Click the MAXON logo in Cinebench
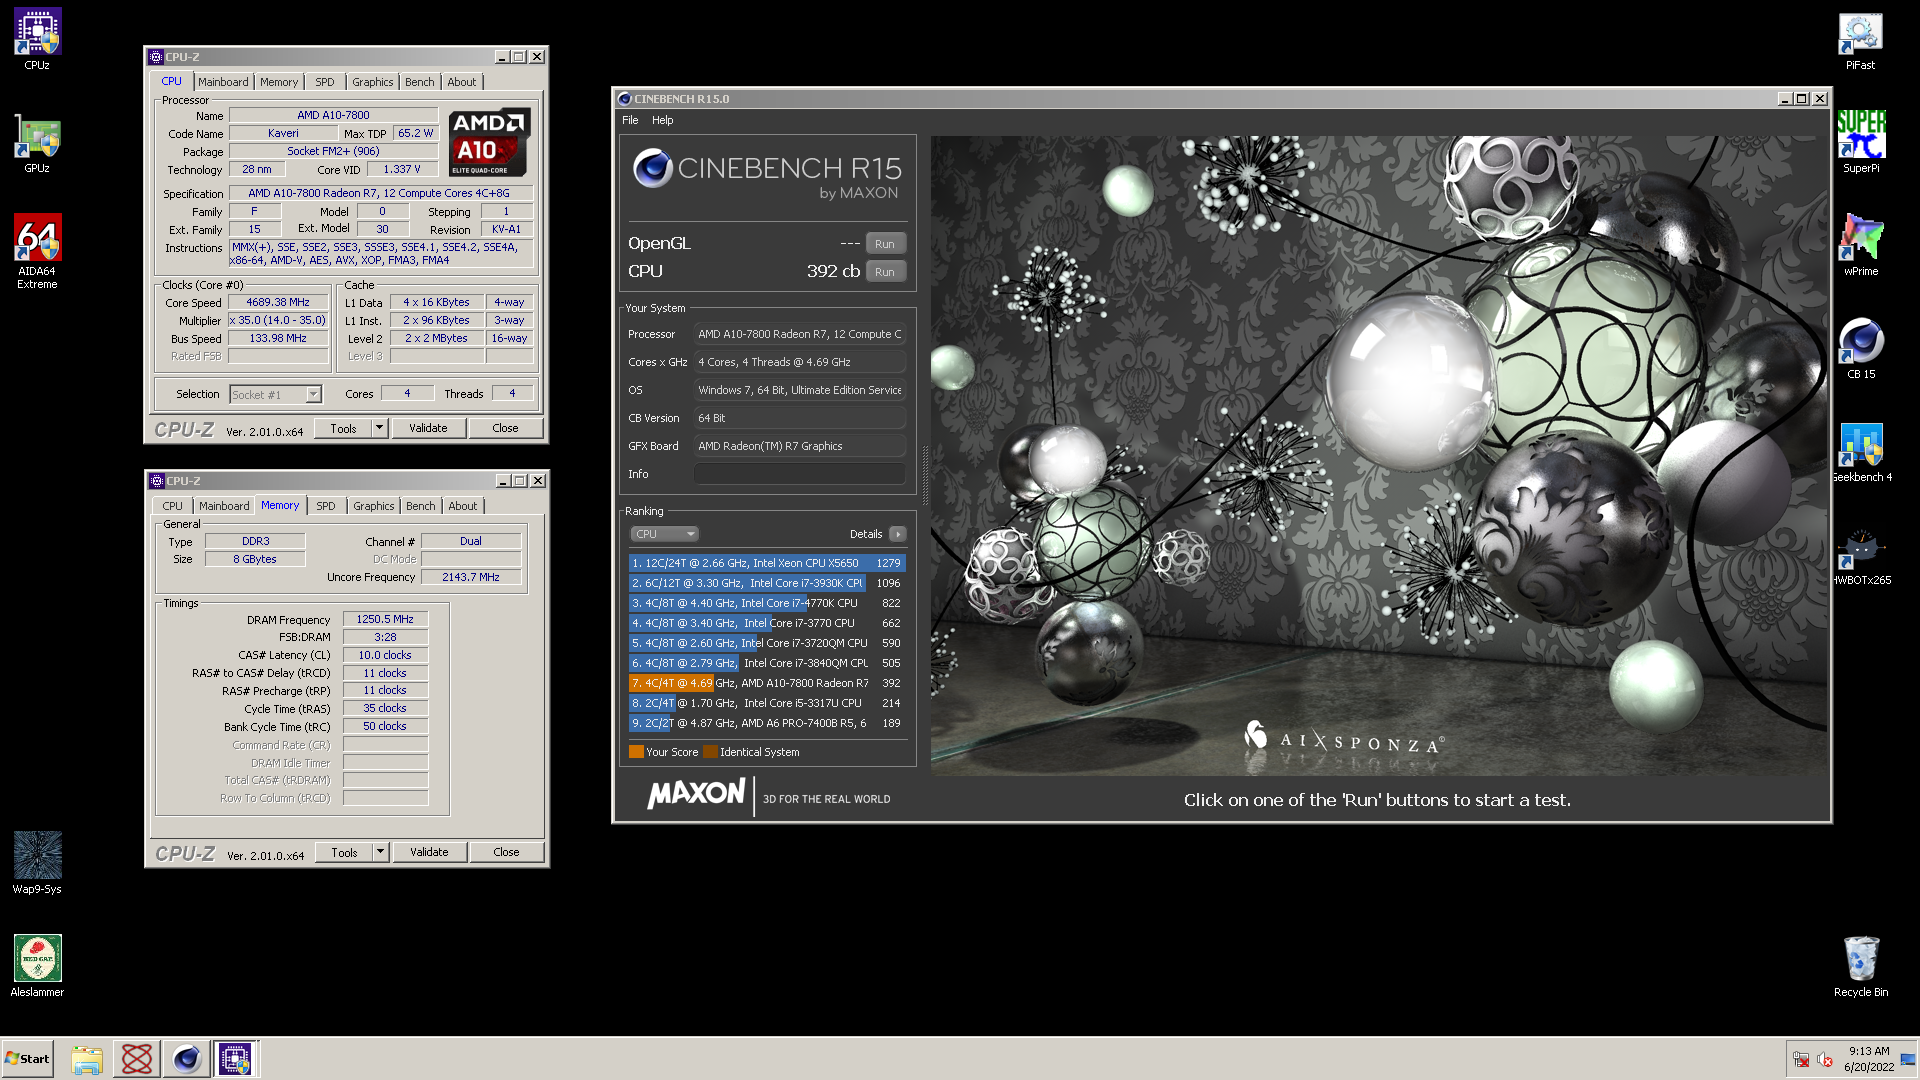The height and width of the screenshot is (1080, 1920). [x=697, y=795]
